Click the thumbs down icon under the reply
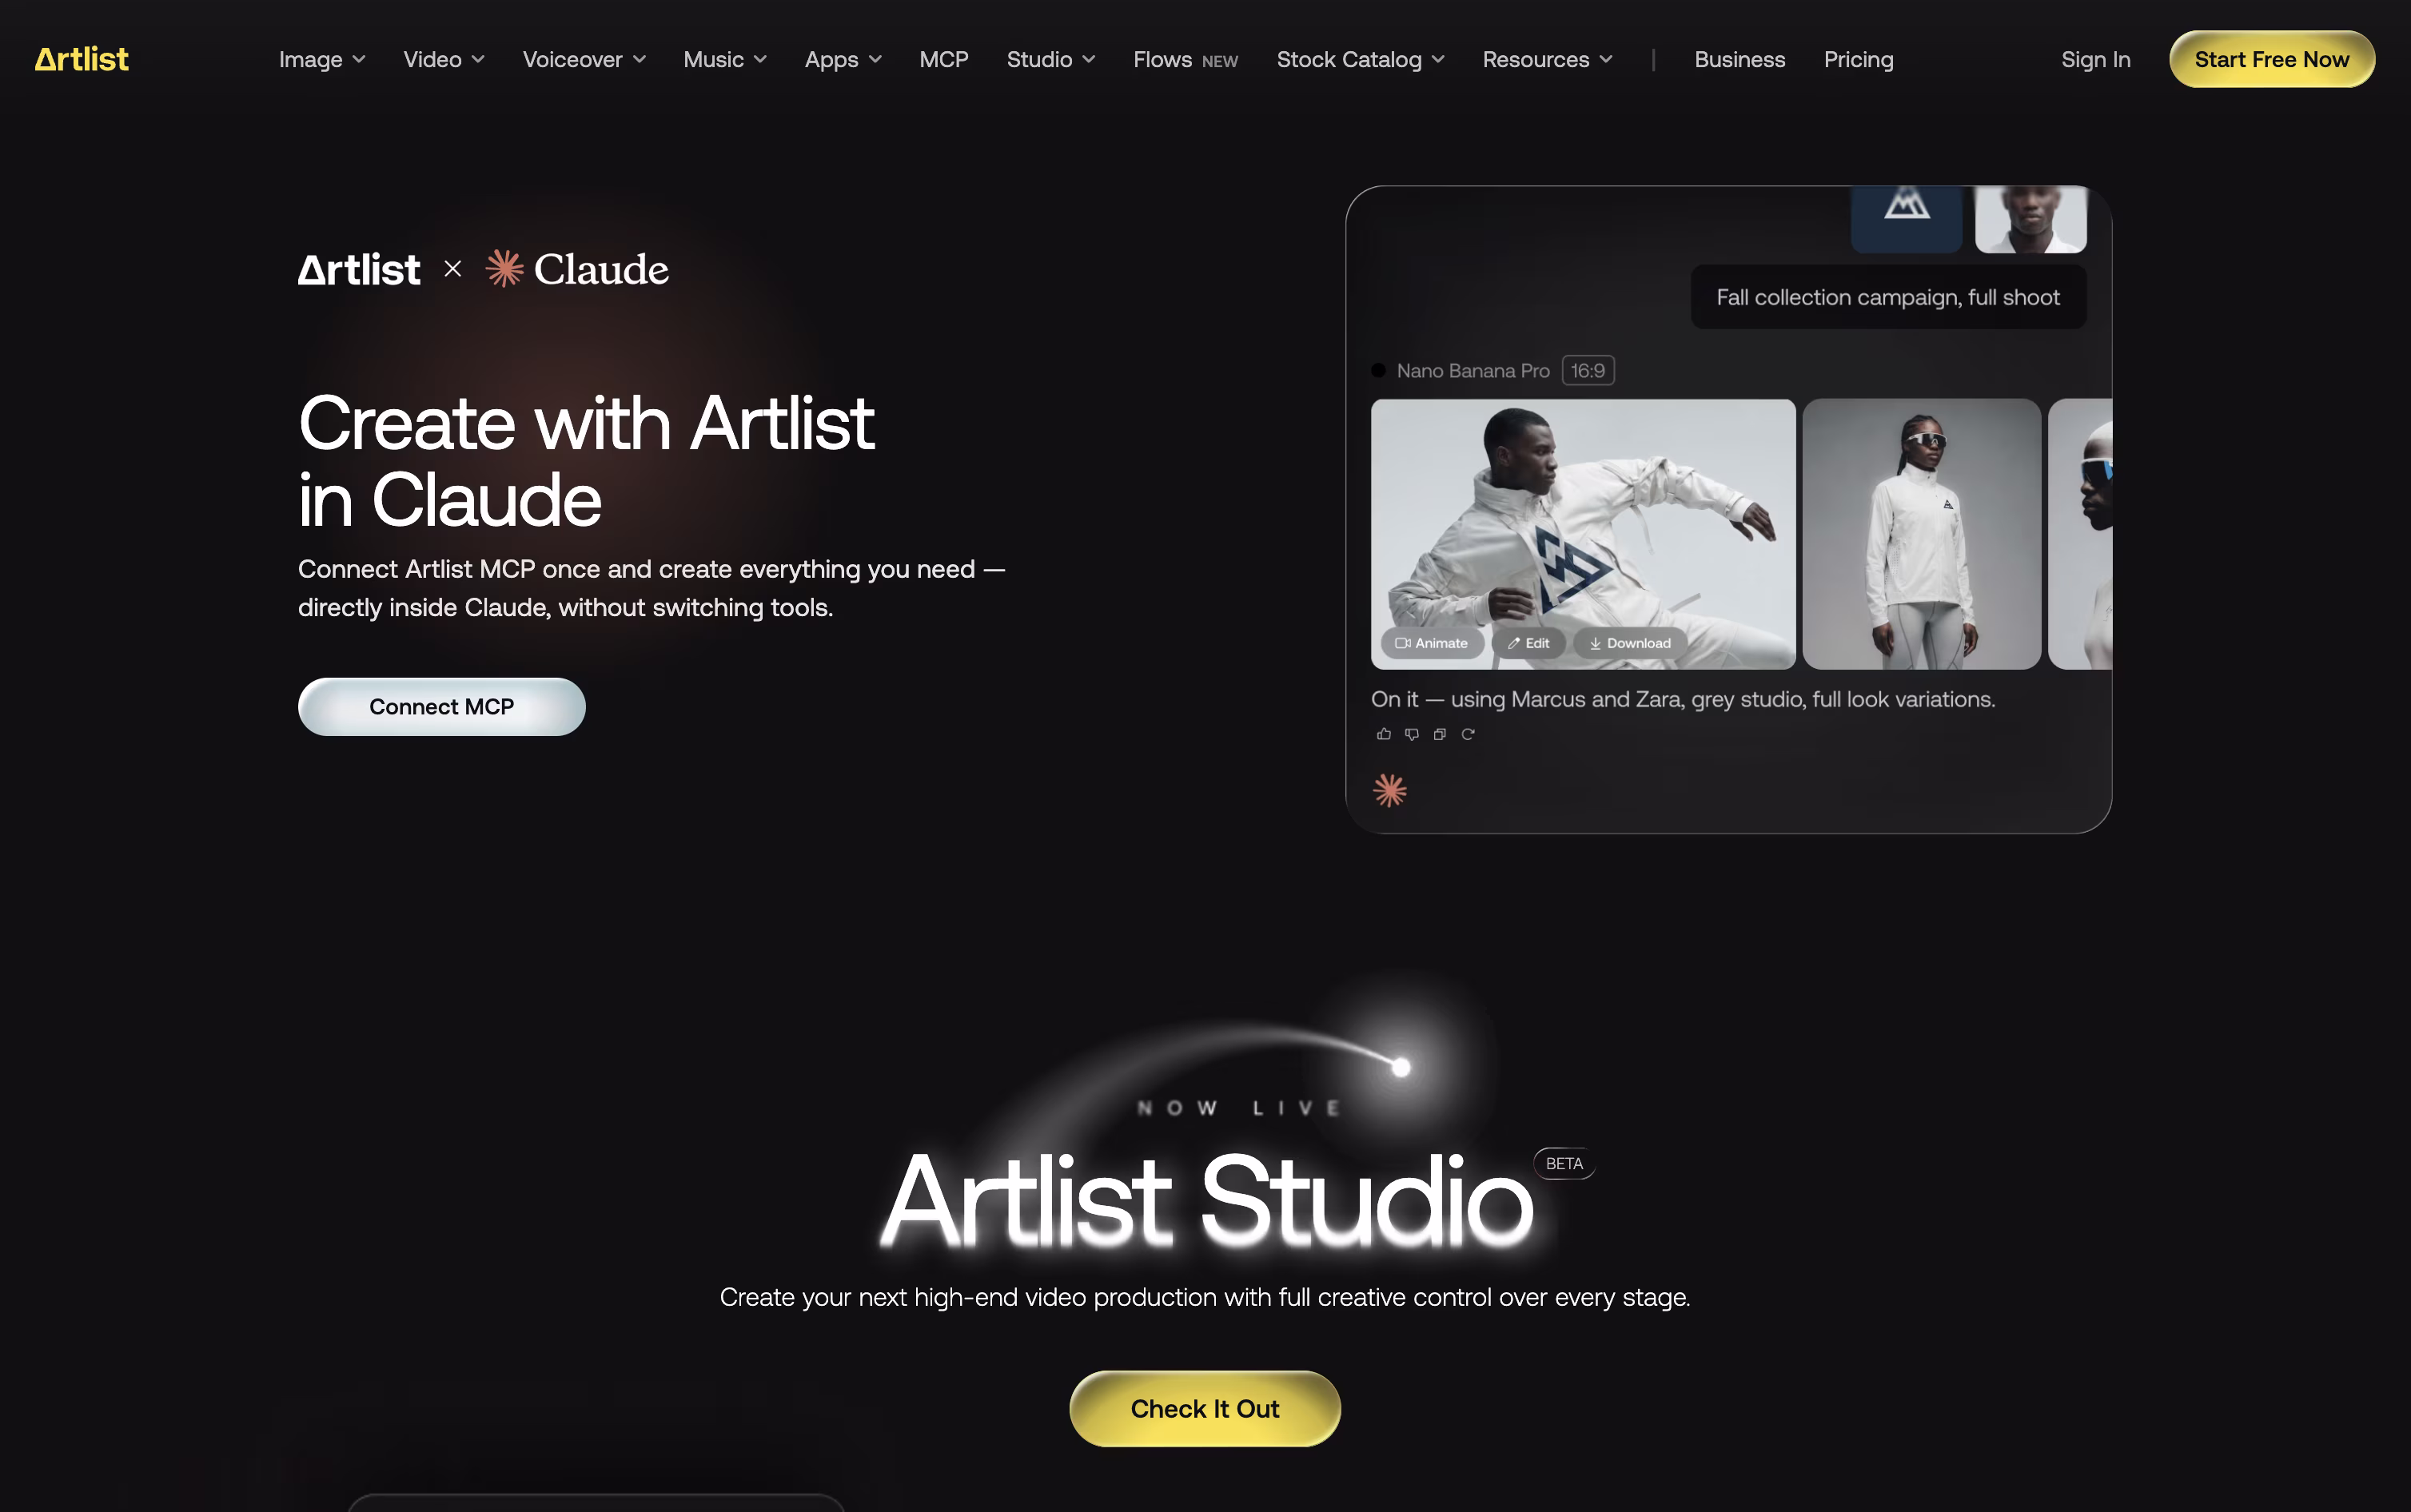The width and height of the screenshot is (2411, 1512). click(1412, 734)
